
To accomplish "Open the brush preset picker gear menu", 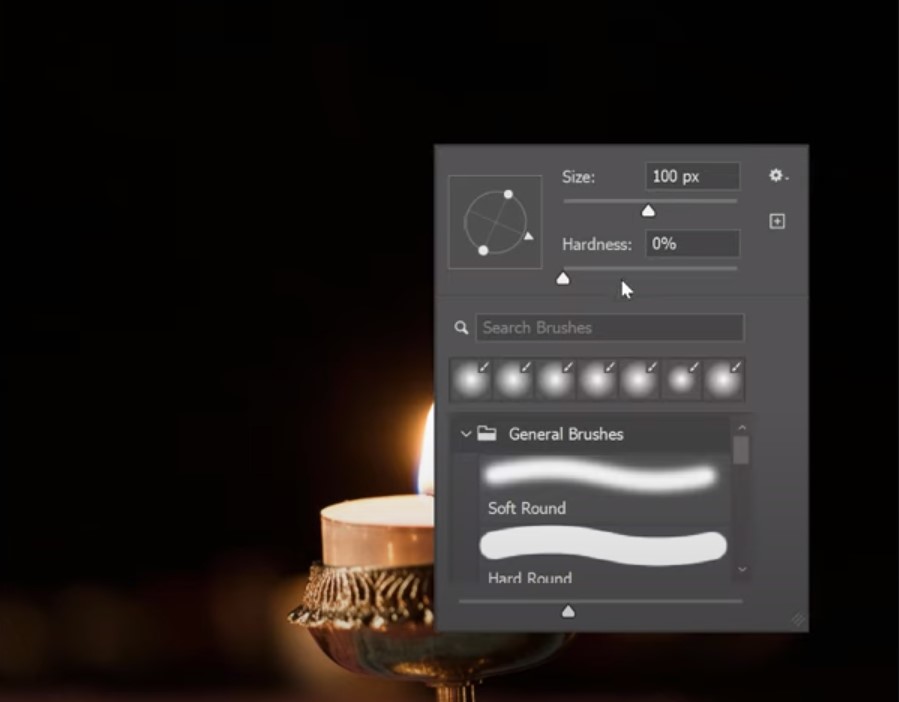I will (x=778, y=176).
